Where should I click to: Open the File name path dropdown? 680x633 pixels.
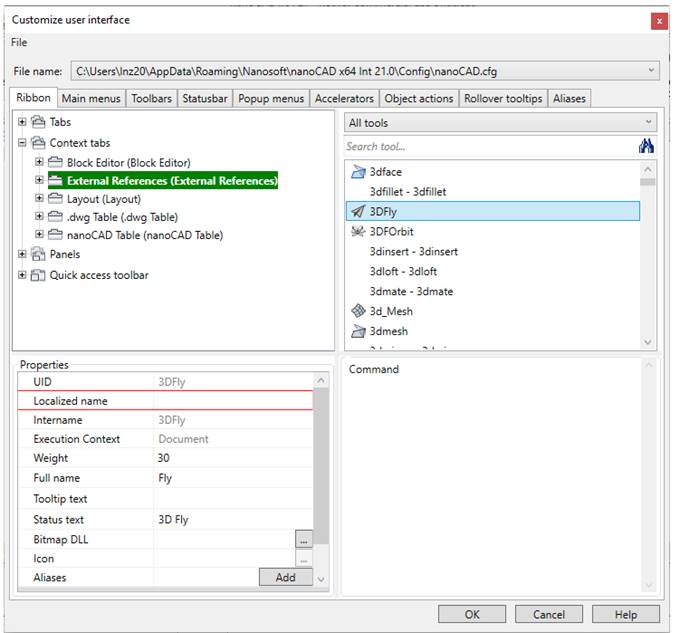coord(652,71)
